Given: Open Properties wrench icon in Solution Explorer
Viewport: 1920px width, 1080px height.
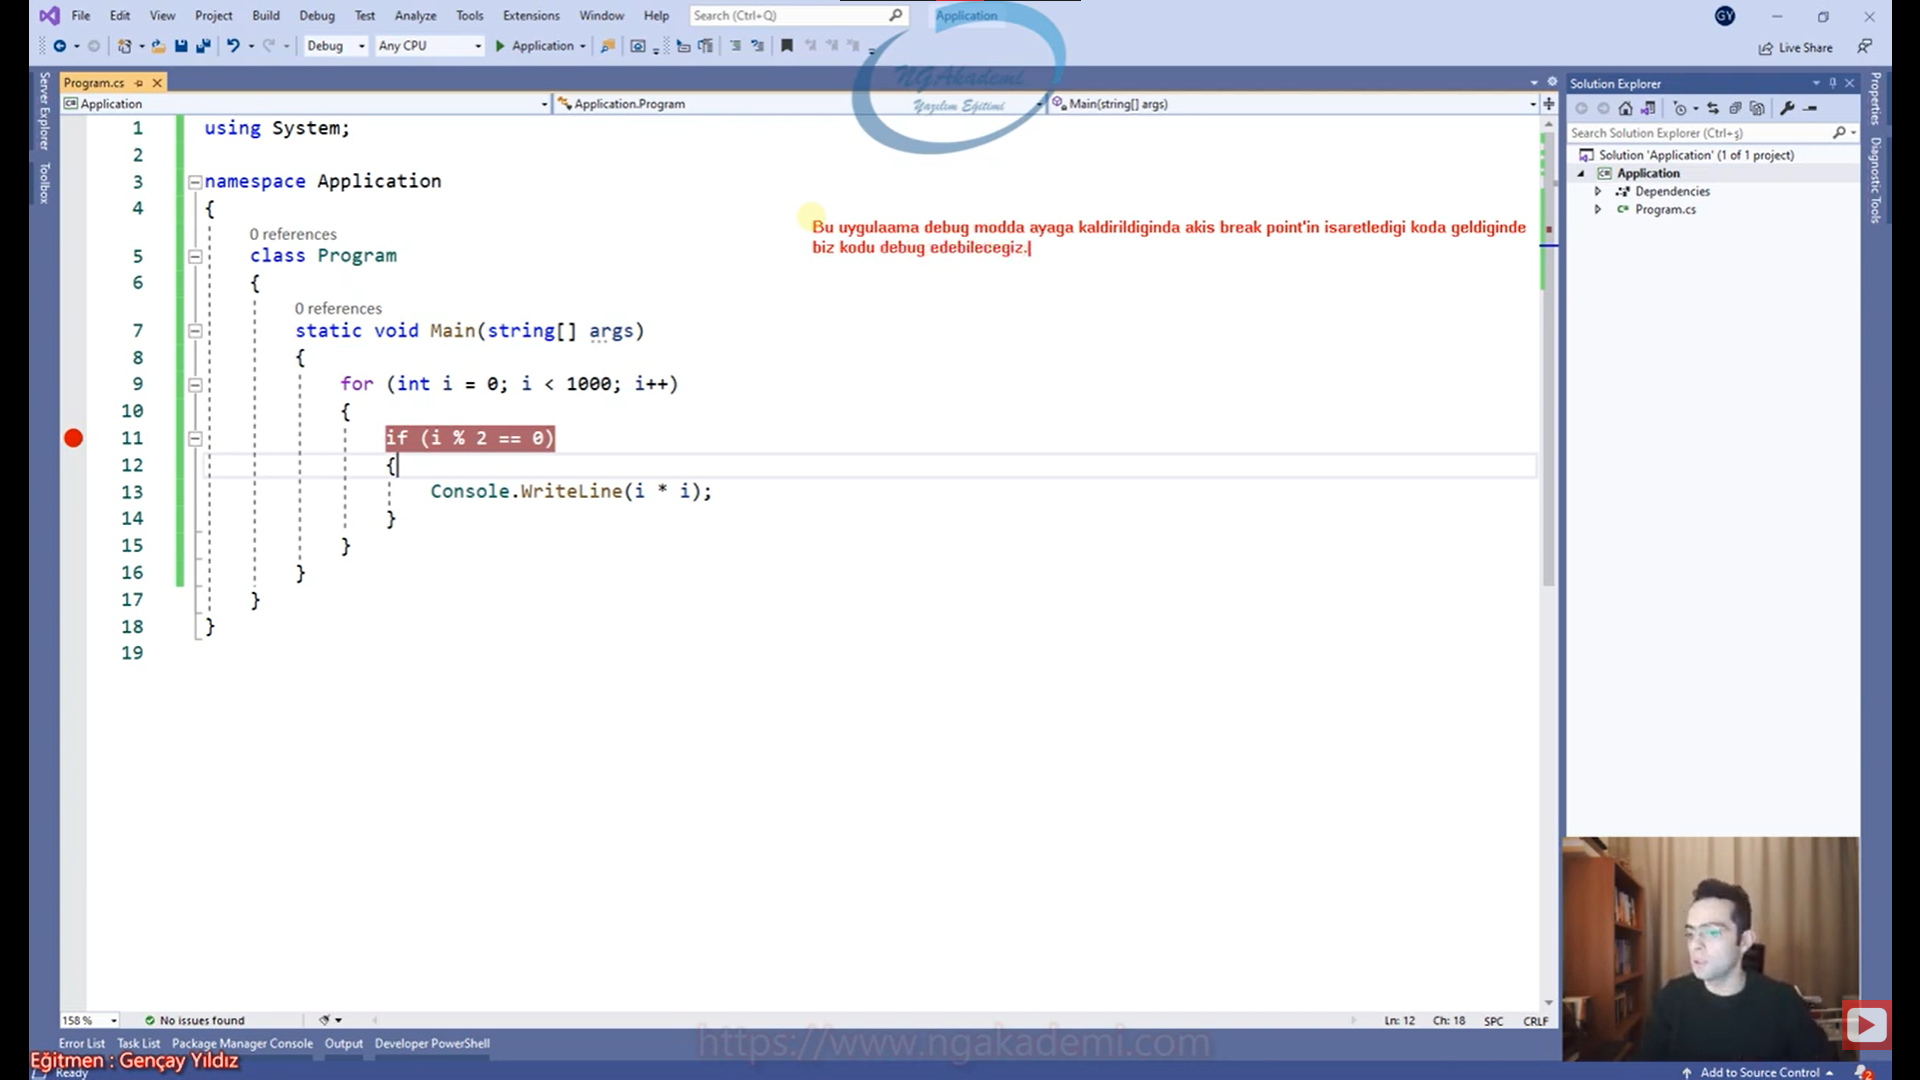Looking at the screenshot, I should (1788, 108).
